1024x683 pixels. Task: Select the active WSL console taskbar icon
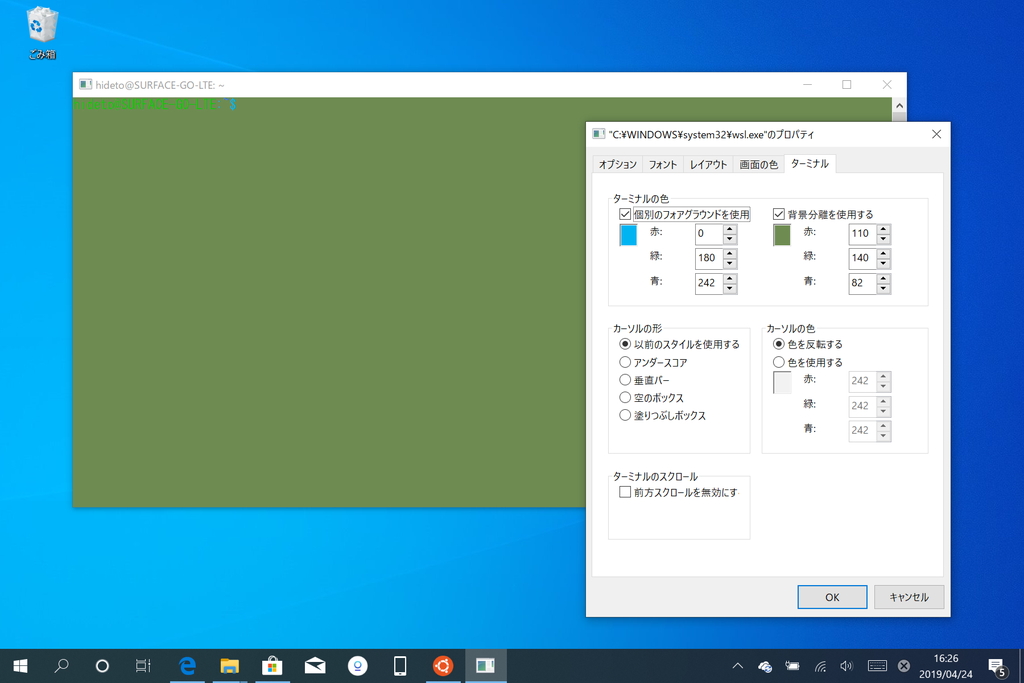click(485, 665)
